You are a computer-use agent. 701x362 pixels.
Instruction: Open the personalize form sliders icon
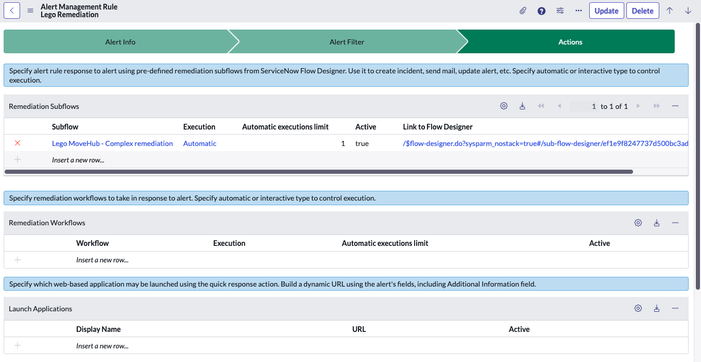click(x=560, y=11)
